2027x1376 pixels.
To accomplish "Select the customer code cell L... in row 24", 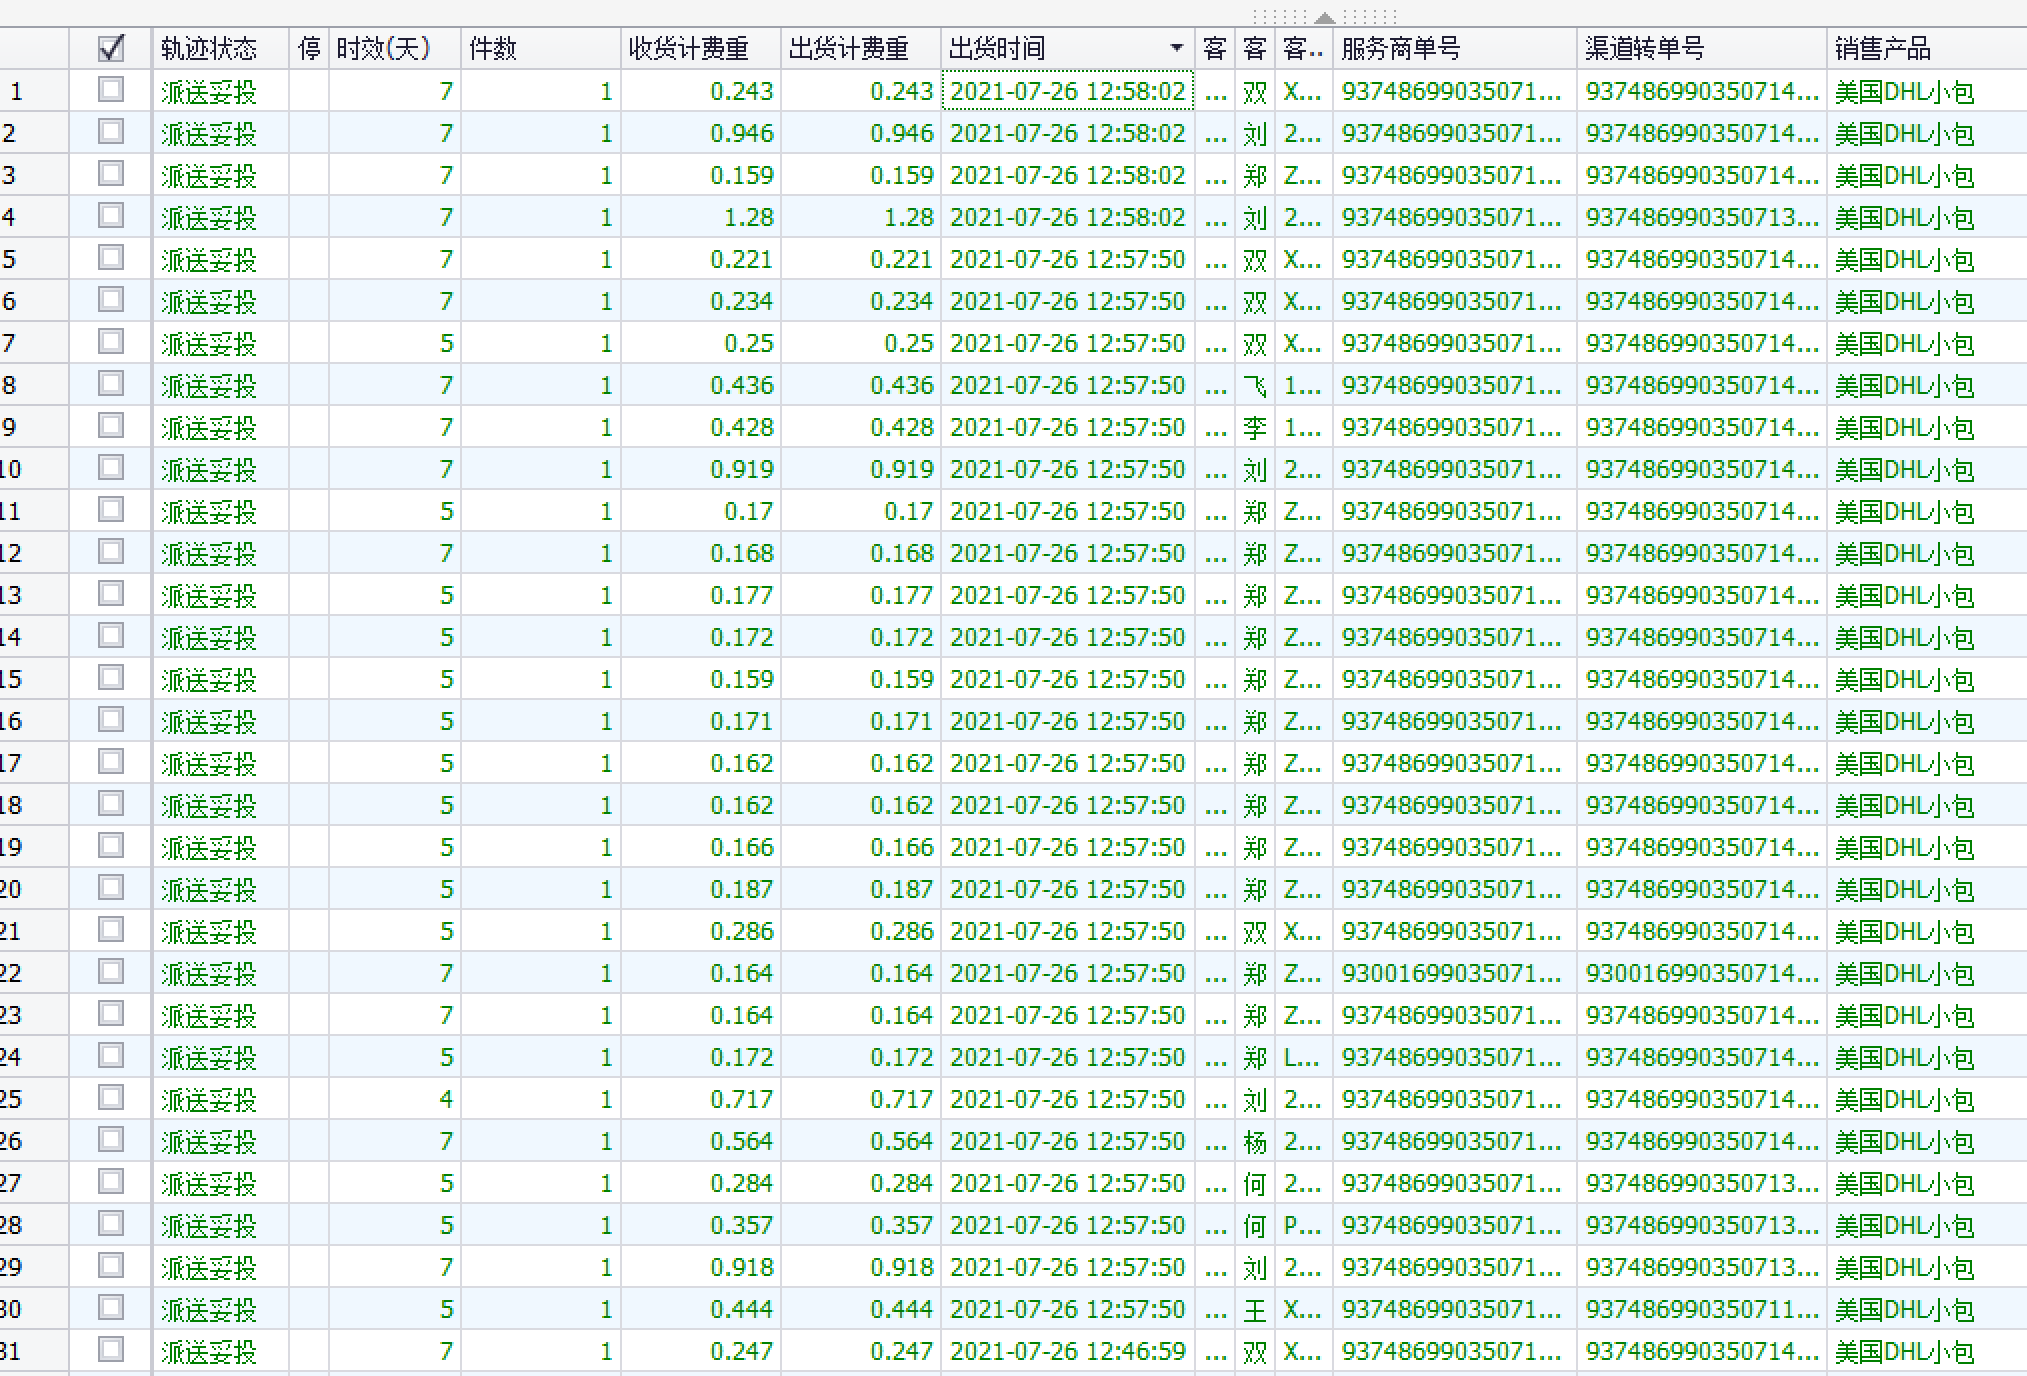I will (1303, 1057).
